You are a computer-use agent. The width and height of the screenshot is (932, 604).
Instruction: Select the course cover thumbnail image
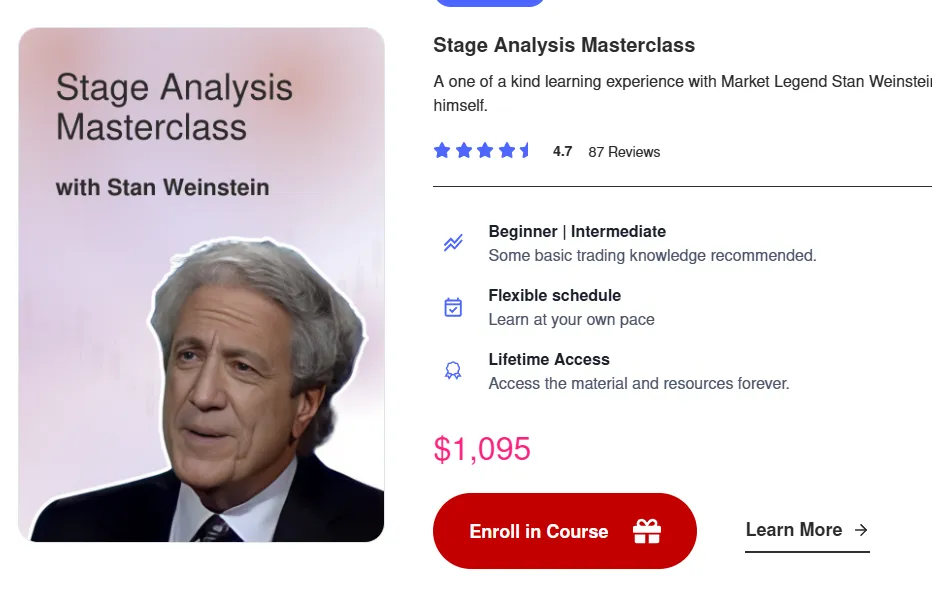pyautogui.click(x=201, y=285)
